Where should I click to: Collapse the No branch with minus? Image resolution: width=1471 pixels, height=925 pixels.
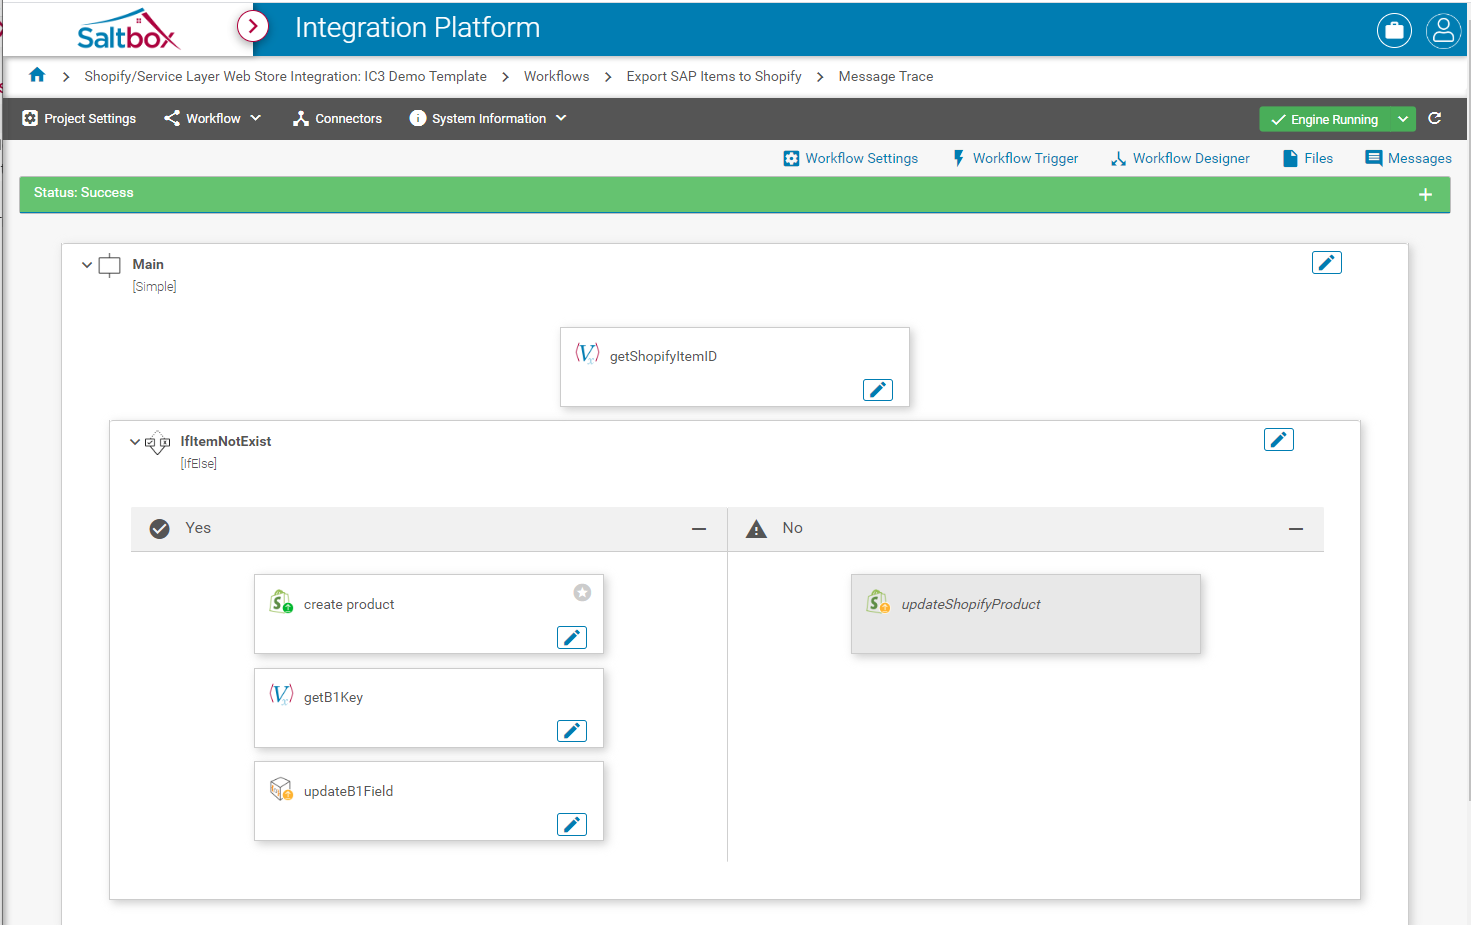coord(1296,529)
